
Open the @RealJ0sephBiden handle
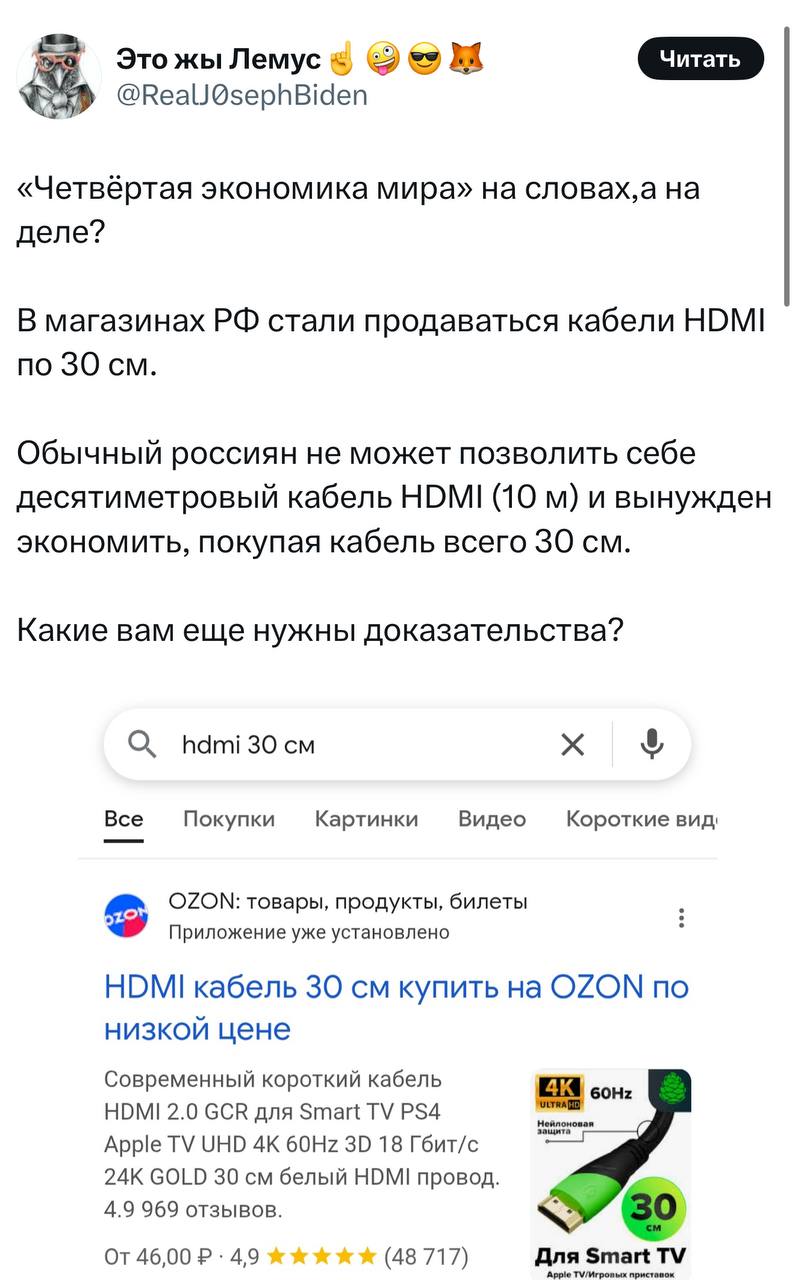243,95
